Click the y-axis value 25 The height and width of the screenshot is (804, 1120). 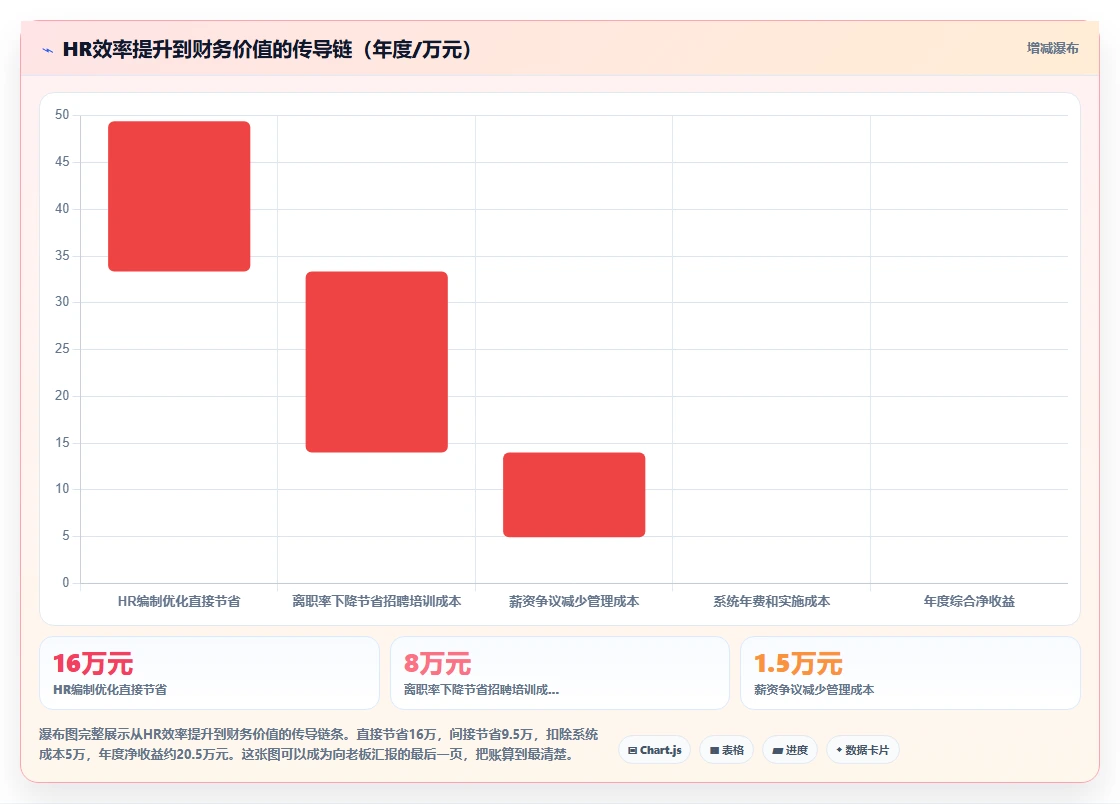(62, 348)
